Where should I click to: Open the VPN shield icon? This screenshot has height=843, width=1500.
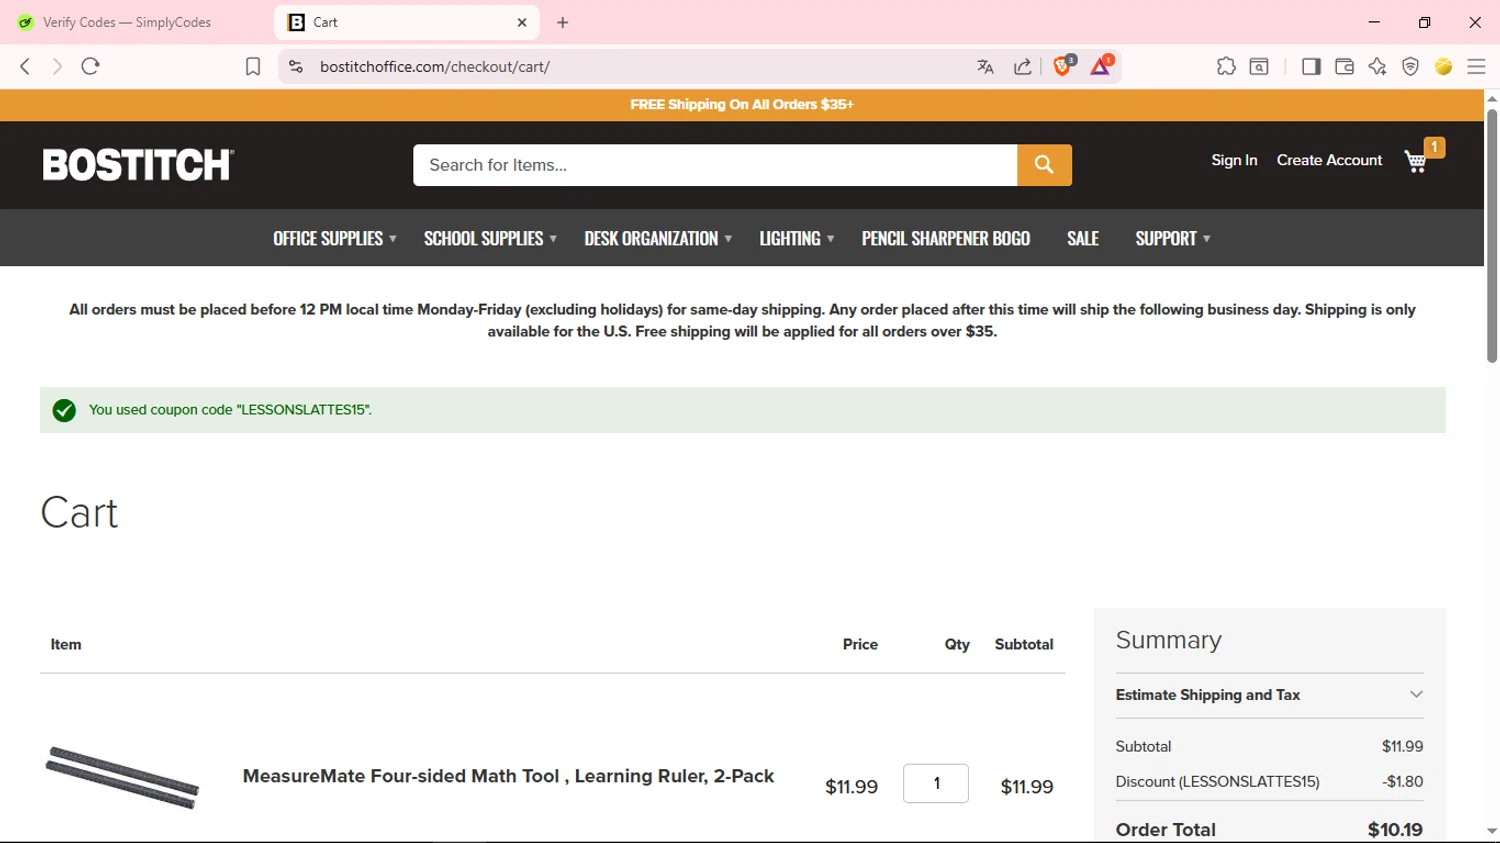(1410, 66)
